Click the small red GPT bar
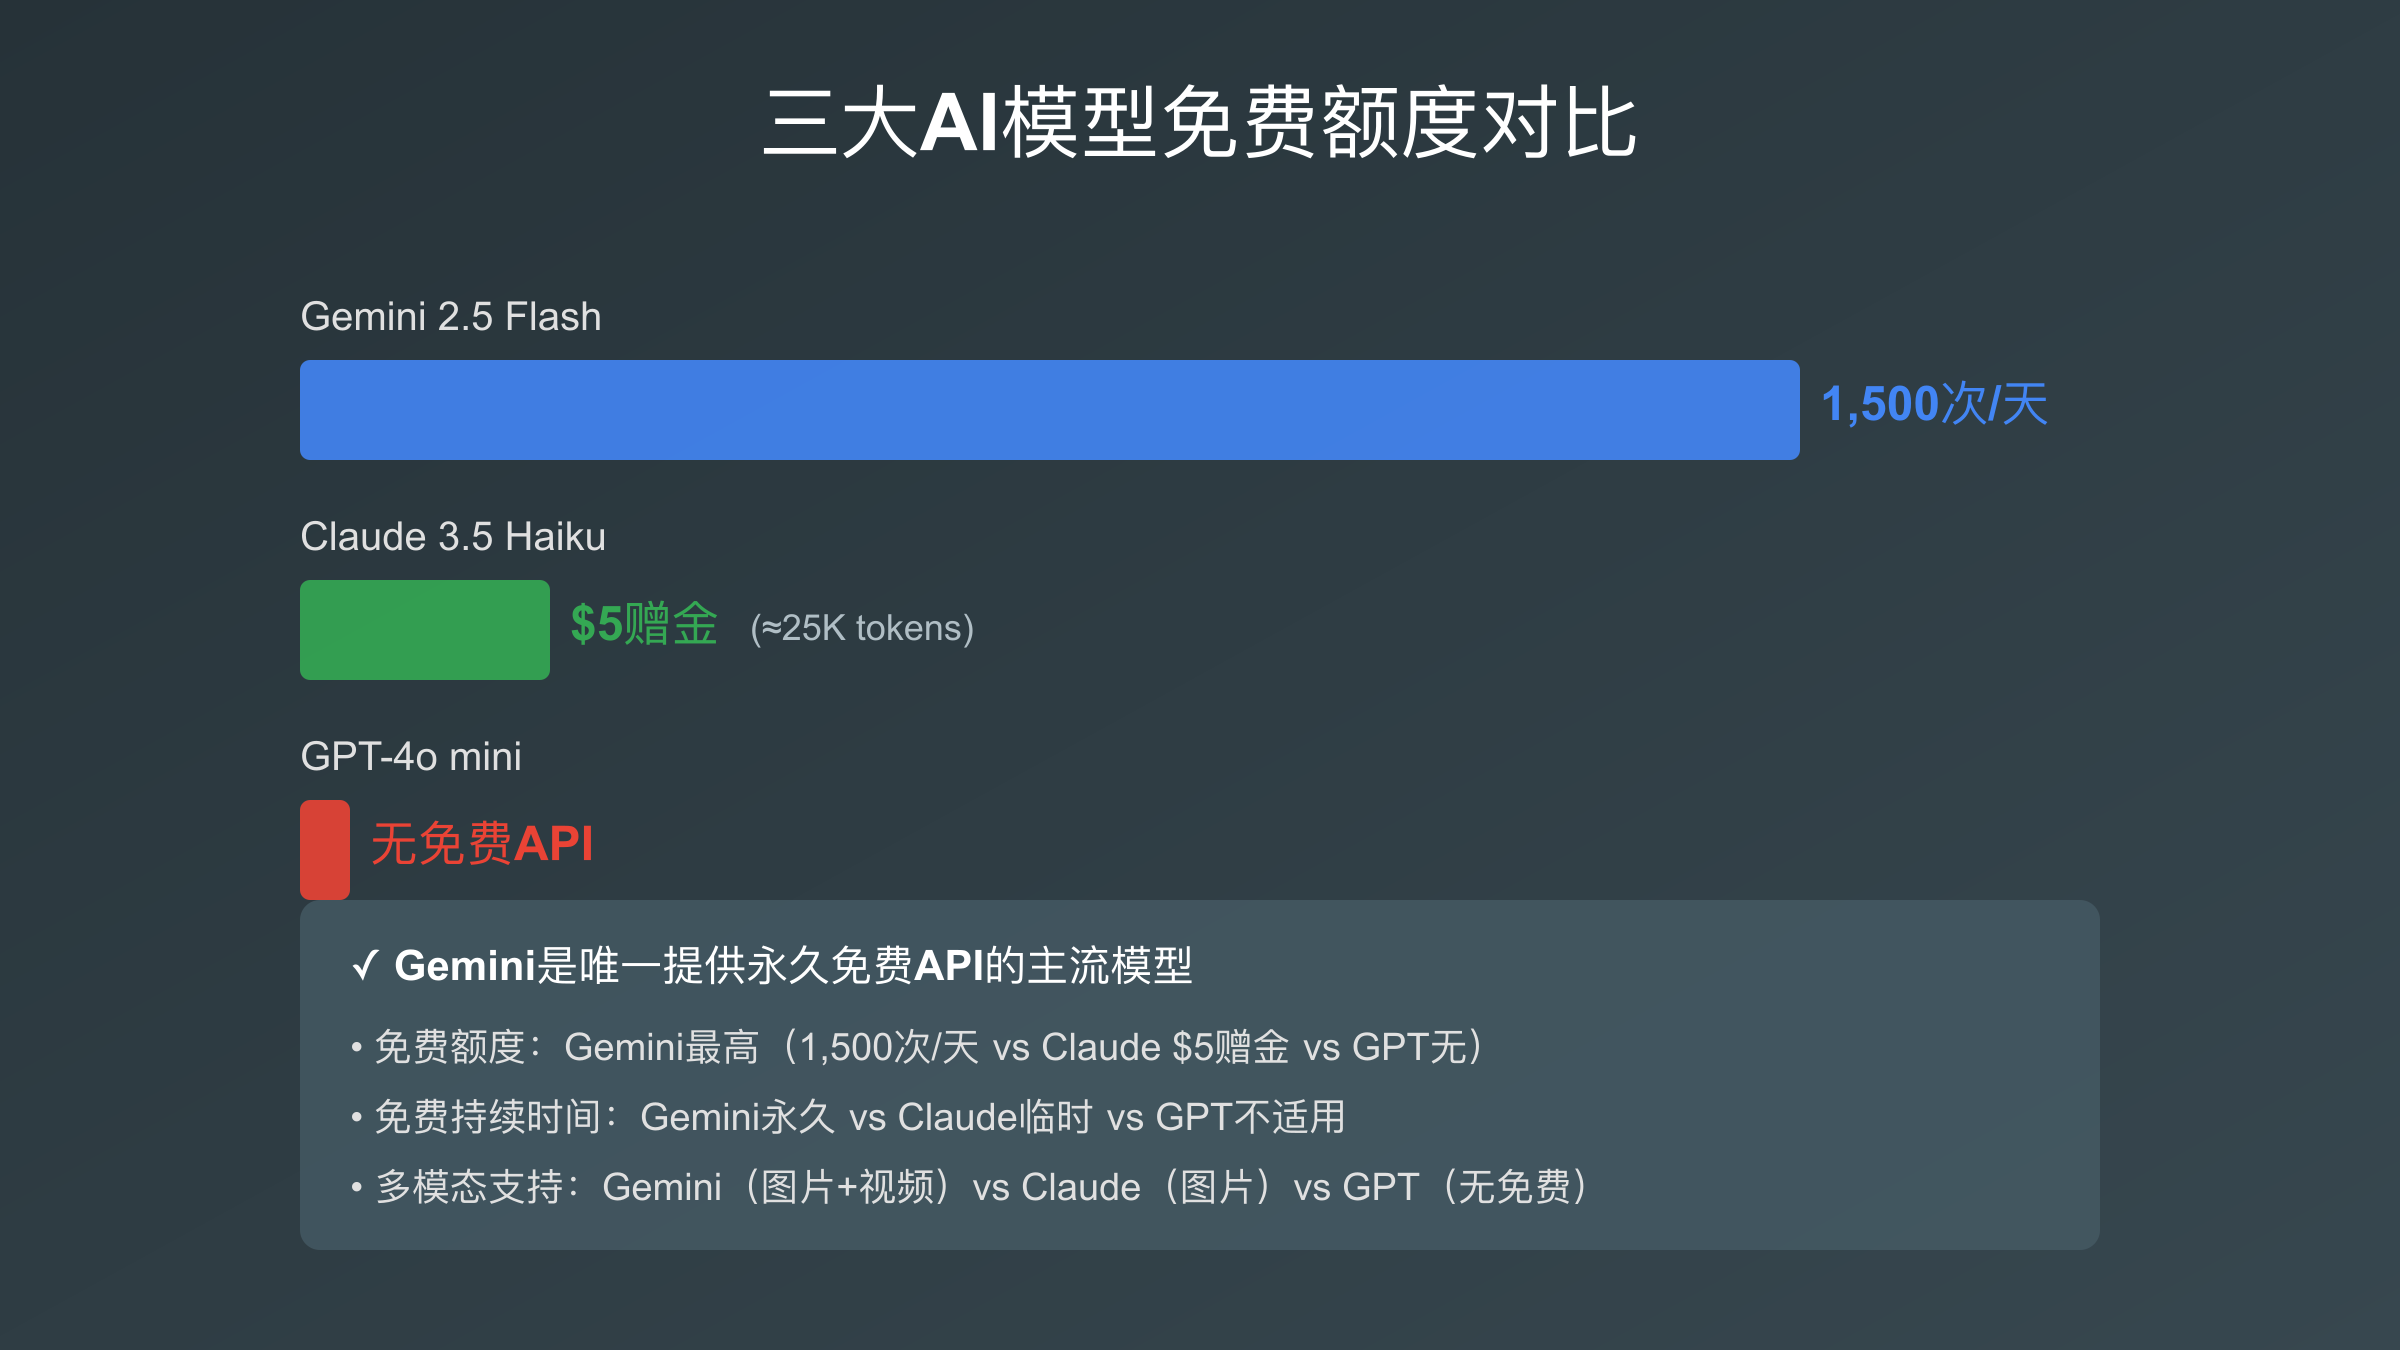 325,849
